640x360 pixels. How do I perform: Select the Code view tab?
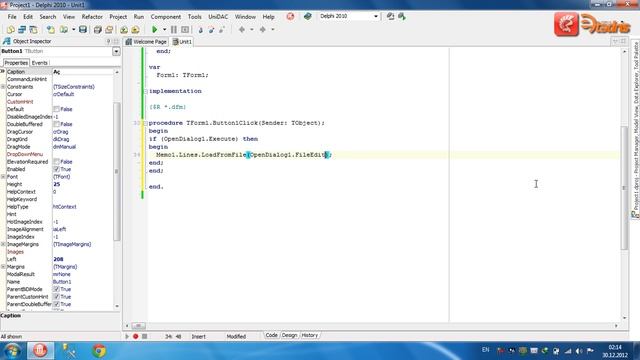pyautogui.click(x=271, y=335)
